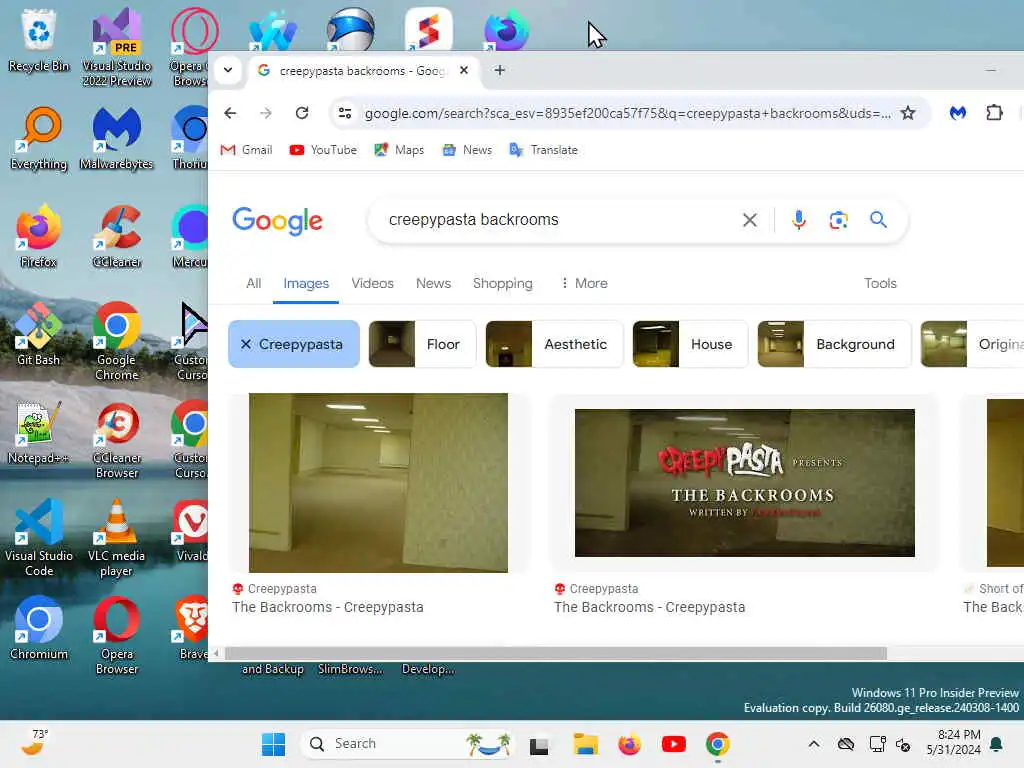Launch Visual Studio 2022 Preview shortcut
This screenshot has width=1024, height=768.
(x=117, y=48)
